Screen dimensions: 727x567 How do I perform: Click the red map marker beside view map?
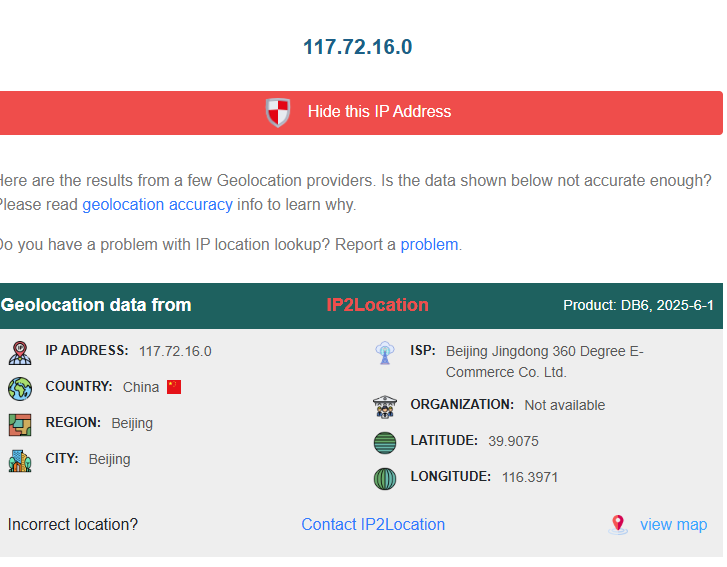(618, 525)
